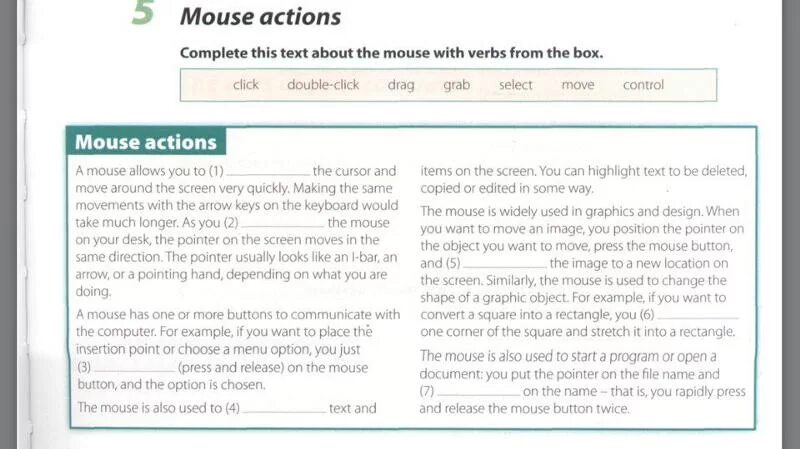Click the blank line for gap (2)
This screenshot has width=800, height=449.
[282, 225]
